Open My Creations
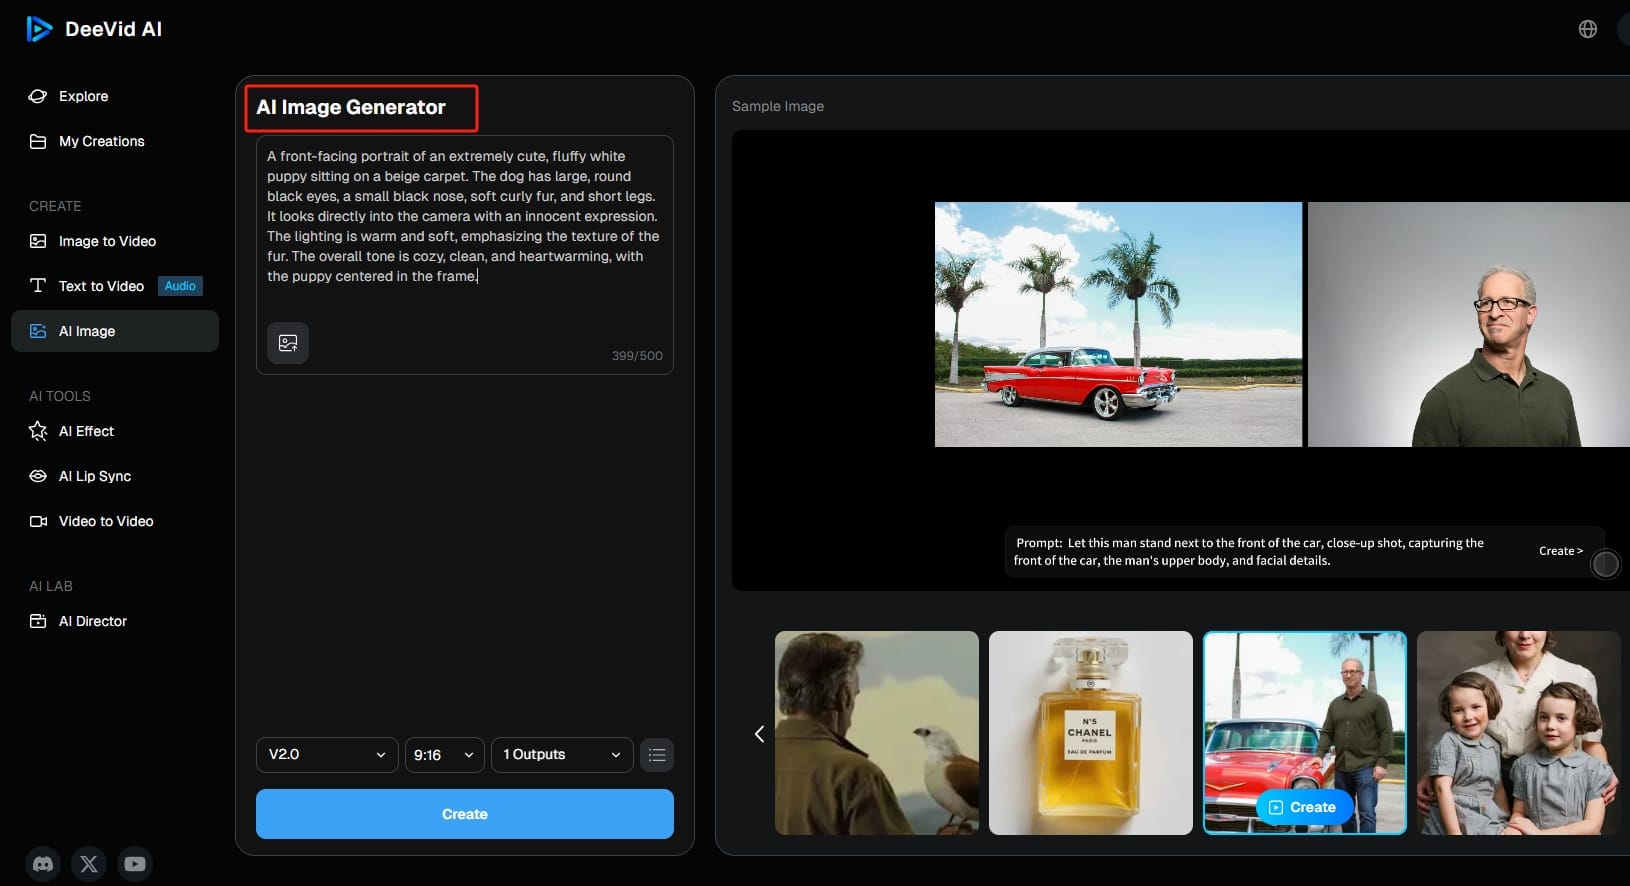 pos(101,141)
